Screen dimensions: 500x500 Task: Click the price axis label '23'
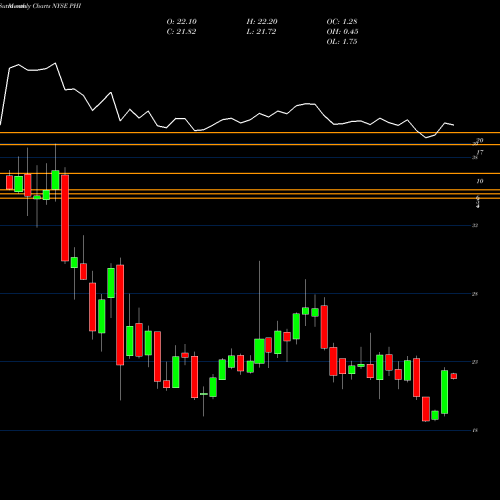[475, 362]
